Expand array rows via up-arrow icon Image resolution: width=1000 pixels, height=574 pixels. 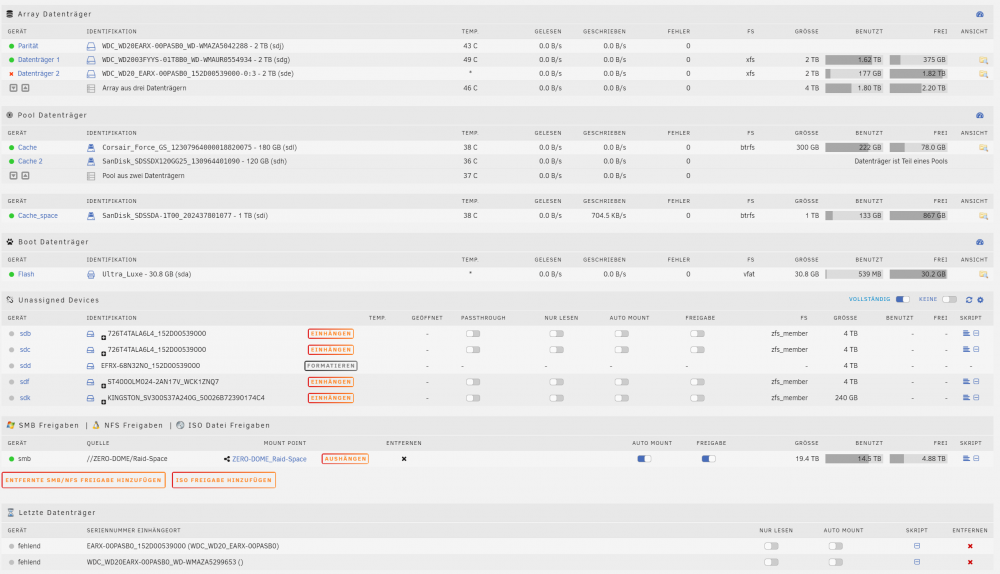[26, 88]
